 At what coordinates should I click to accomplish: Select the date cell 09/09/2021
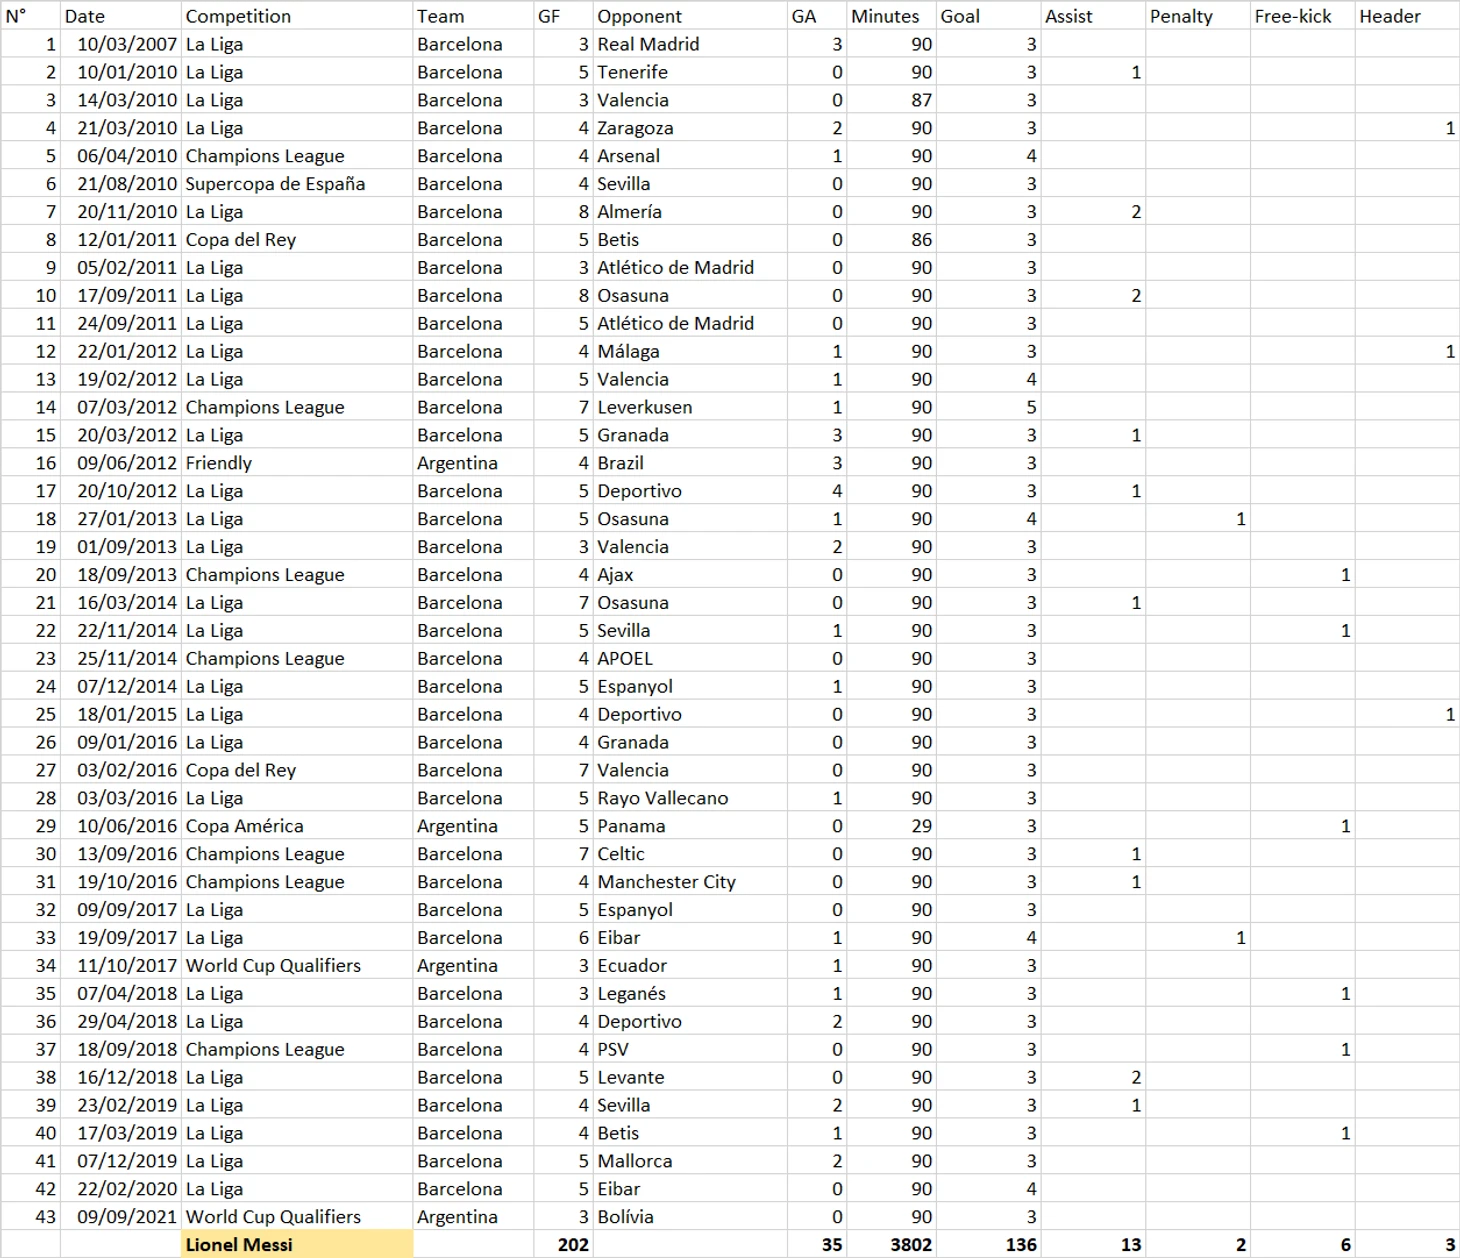[x=121, y=1217]
